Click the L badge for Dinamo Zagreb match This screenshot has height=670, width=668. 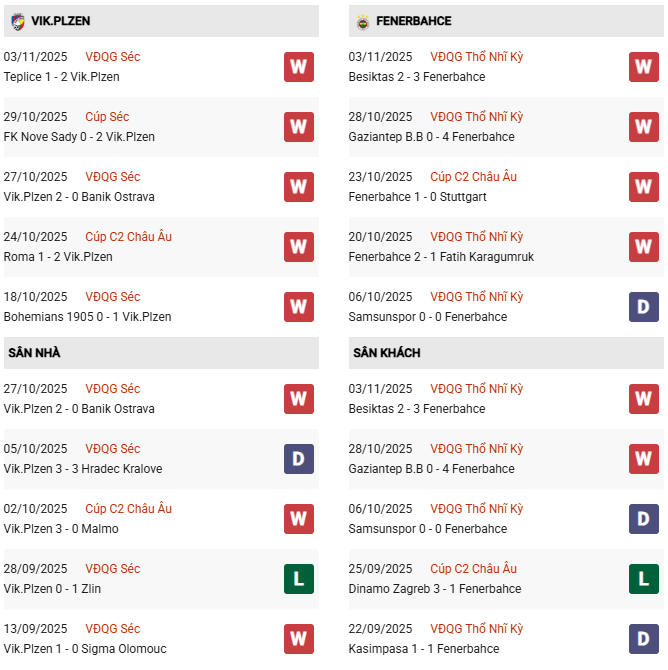click(x=643, y=579)
